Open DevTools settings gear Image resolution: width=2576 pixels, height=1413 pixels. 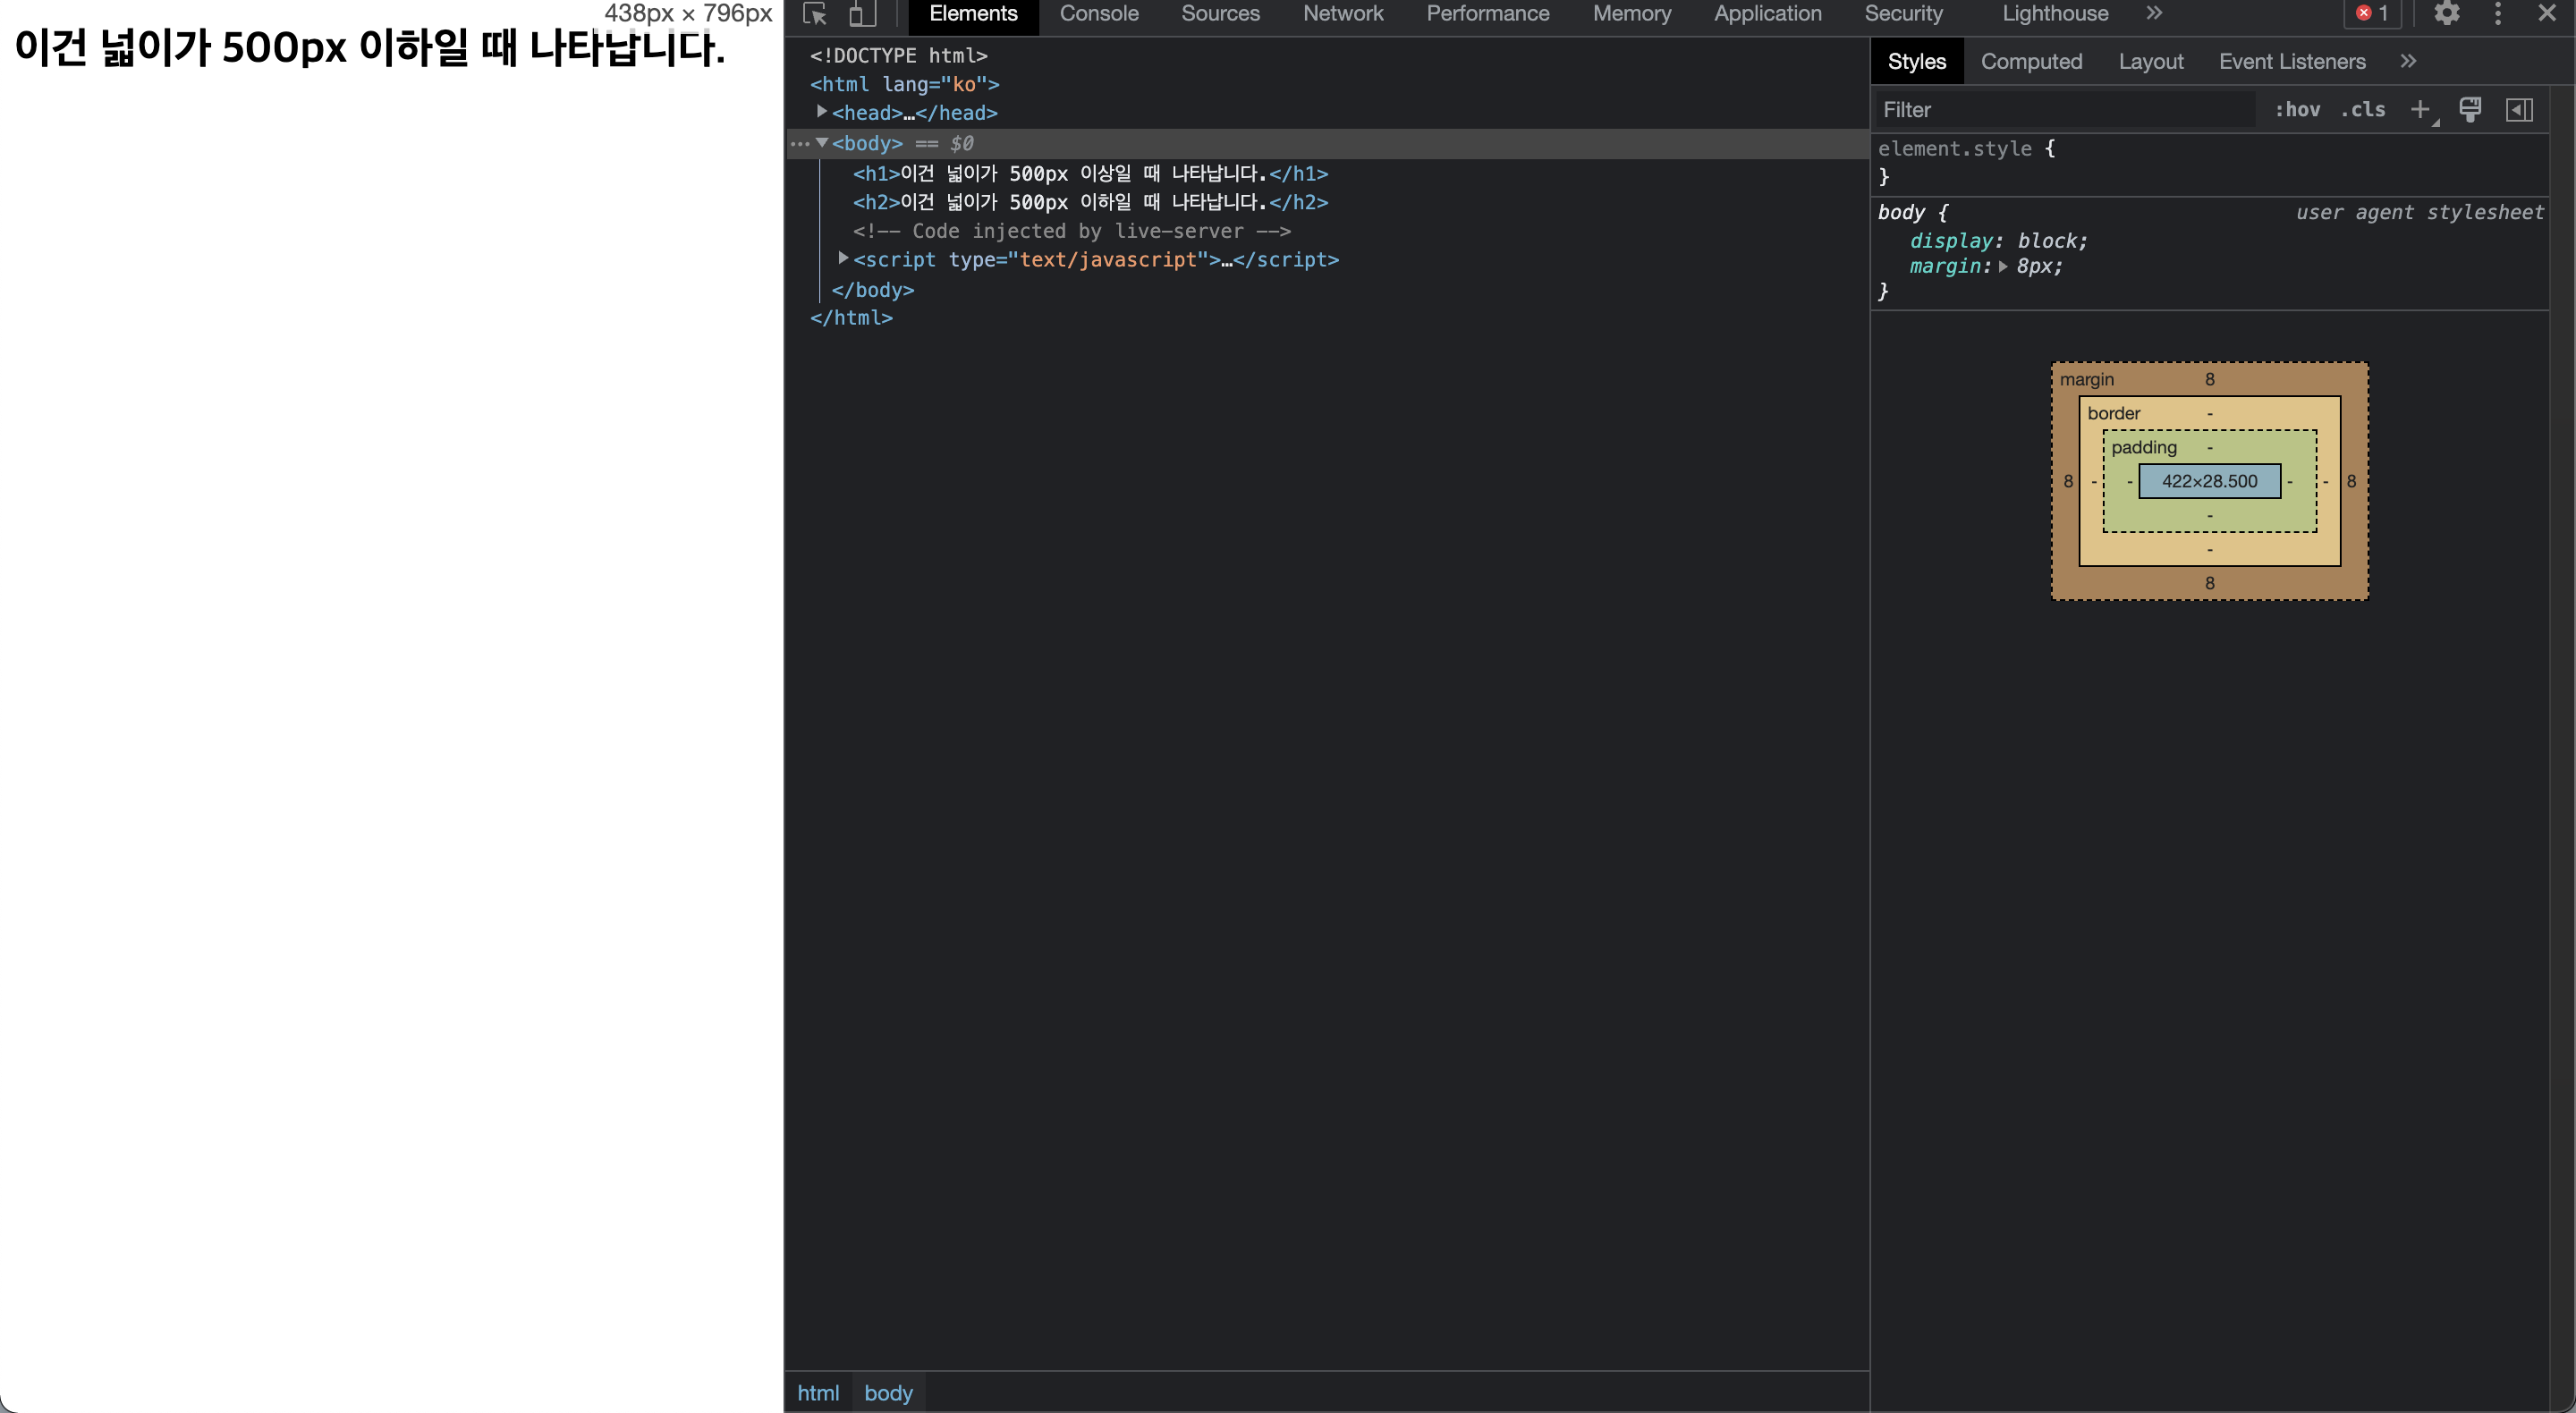coord(2446,14)
